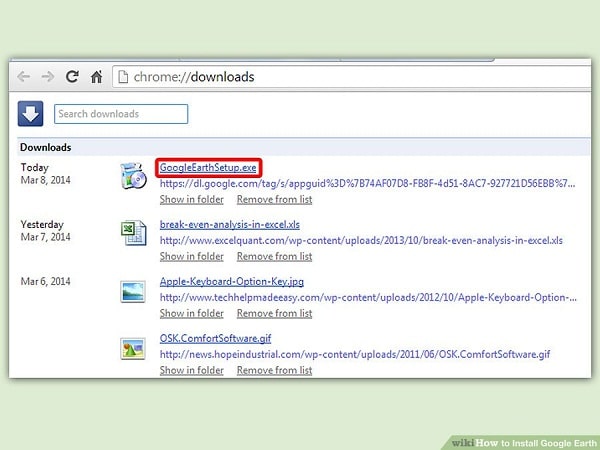This screenshot has width=600, height=450.
Task: Open the excelquant.com source URL
Action: pos(361,240)
